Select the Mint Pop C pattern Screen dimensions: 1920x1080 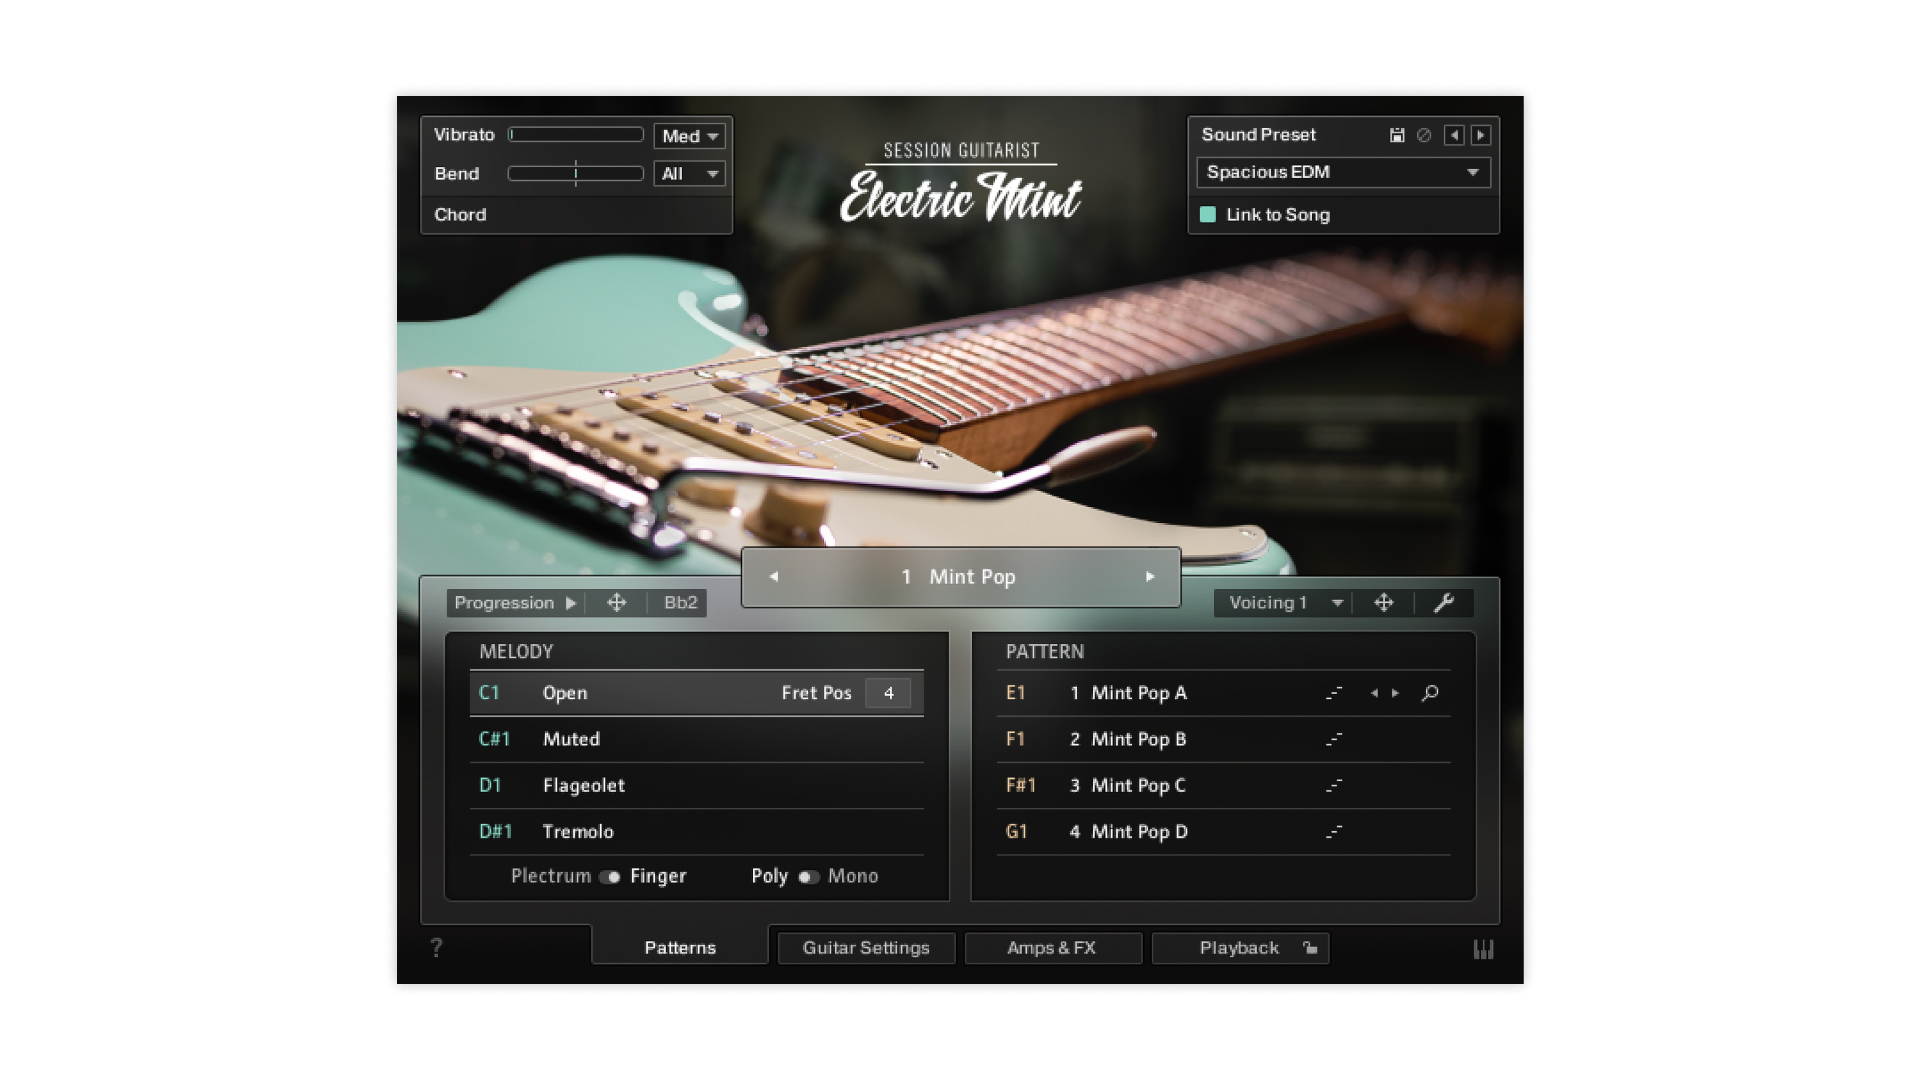1137,786
